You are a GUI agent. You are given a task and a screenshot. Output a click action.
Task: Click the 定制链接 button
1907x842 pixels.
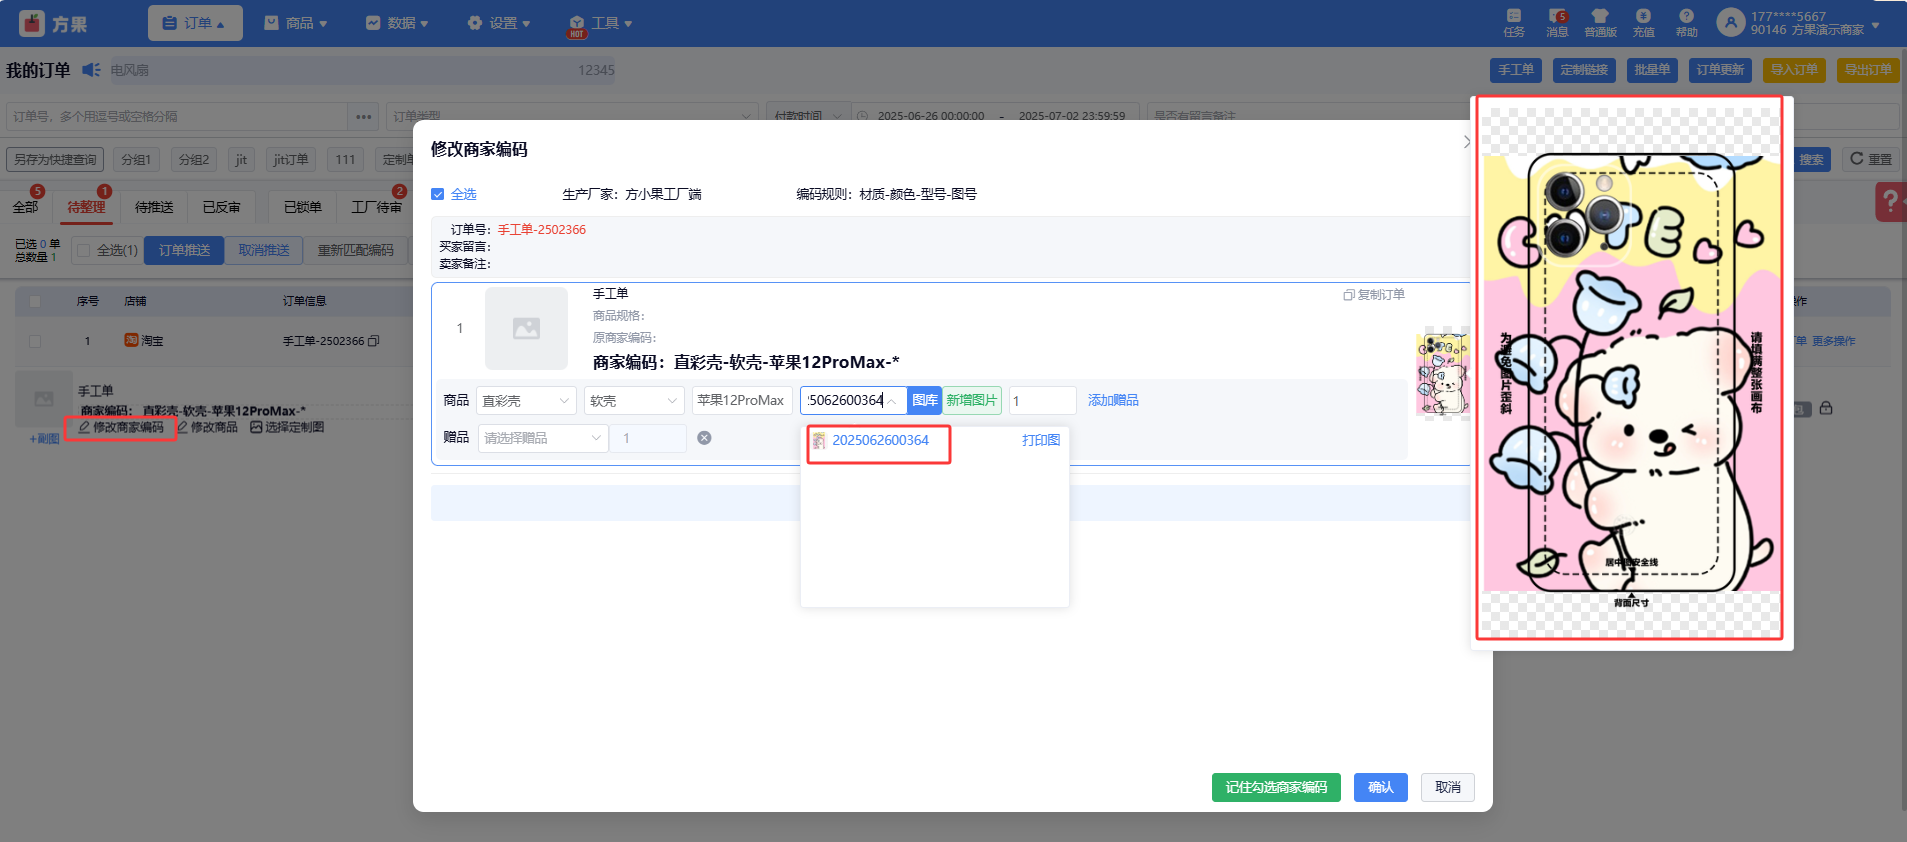tap(1584, 70)
